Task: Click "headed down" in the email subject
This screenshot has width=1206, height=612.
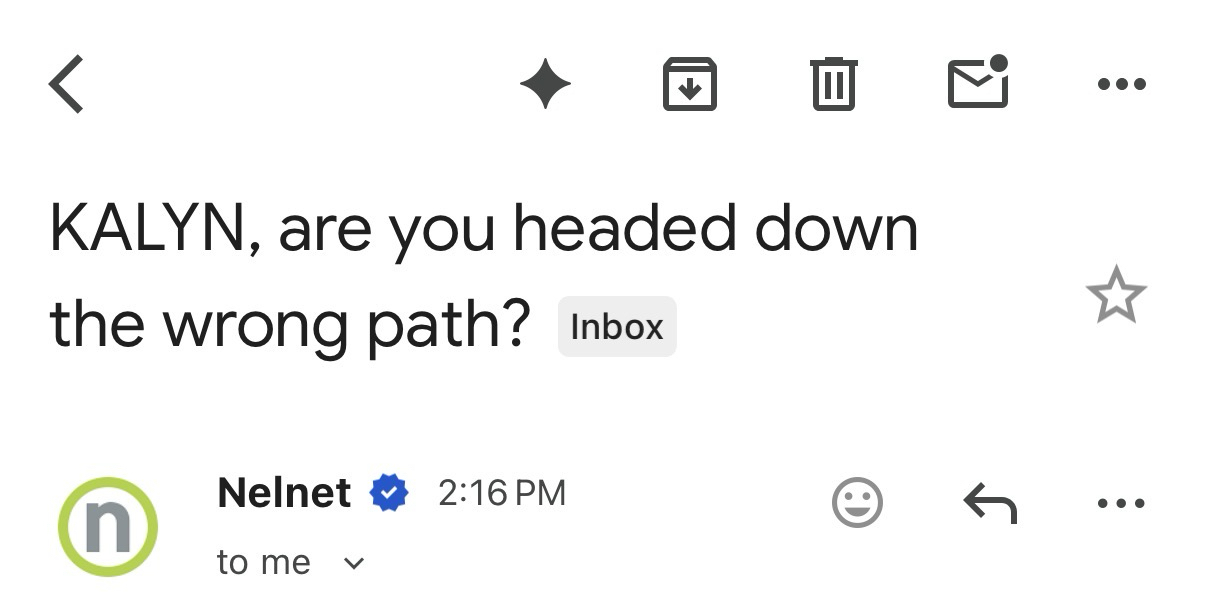Action: click(x=715, y=230)
